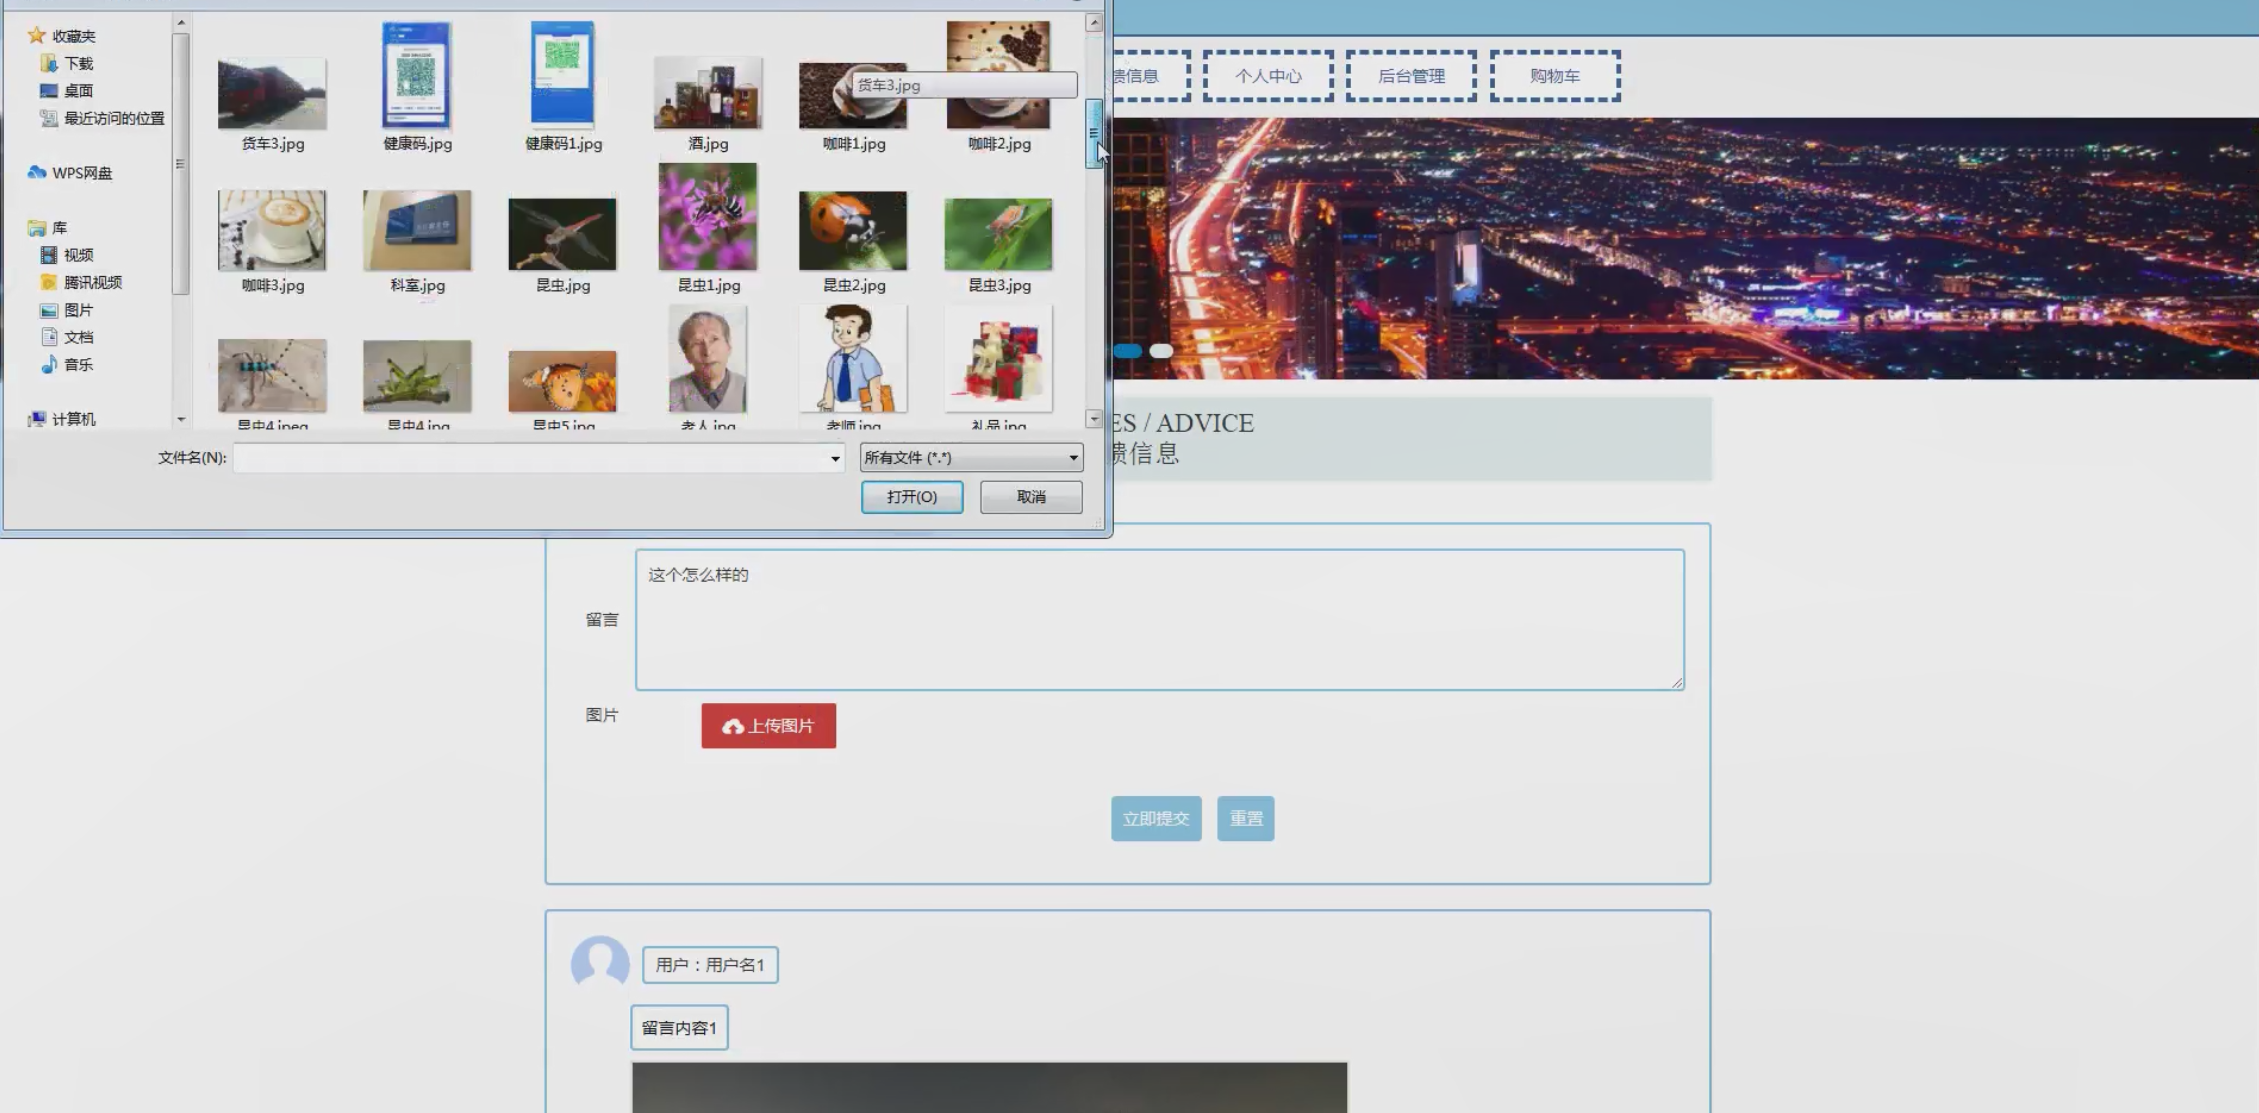
Task: Click the 打开(O) button
Action: [911, 497]
